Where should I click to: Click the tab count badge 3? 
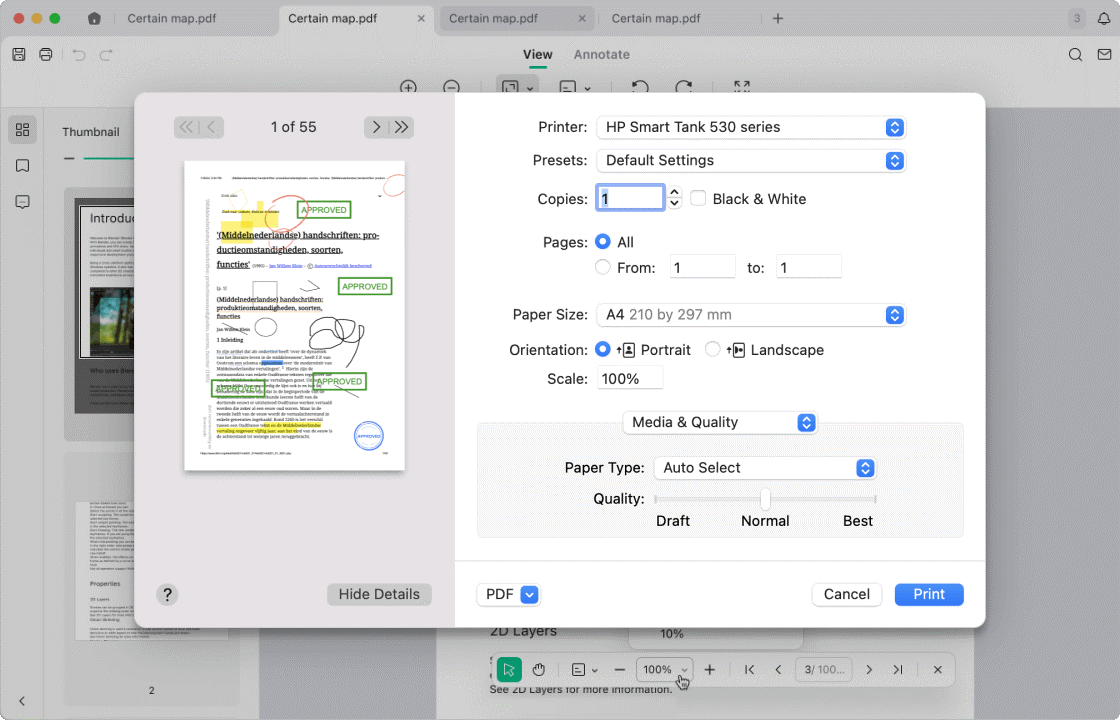coord(1076,19)
